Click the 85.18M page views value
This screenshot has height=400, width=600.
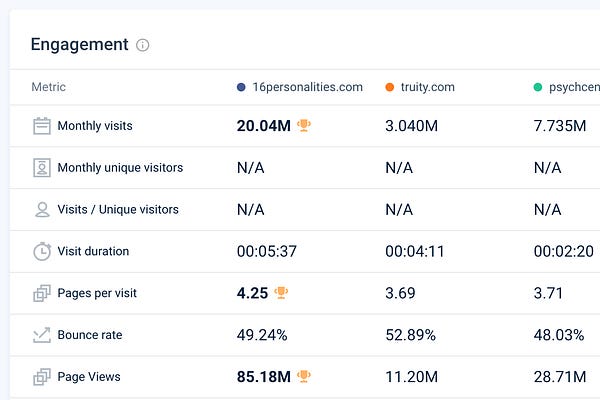[x=264, y=377]
